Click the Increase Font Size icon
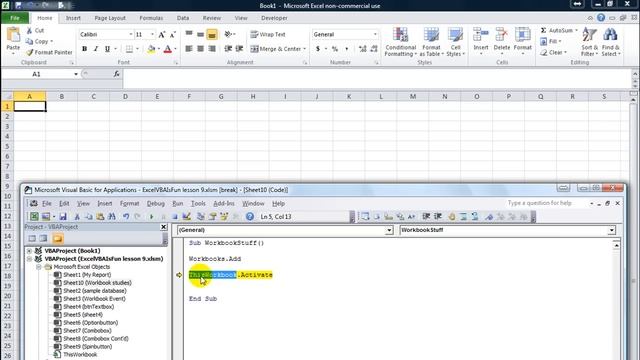 click(x=162, y=35)
